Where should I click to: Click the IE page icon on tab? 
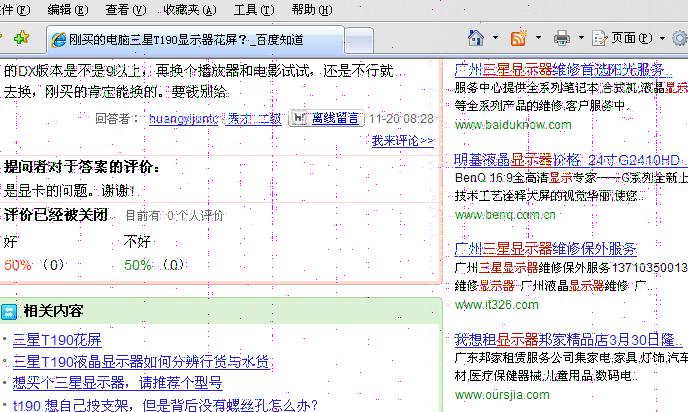click(58, 40)
